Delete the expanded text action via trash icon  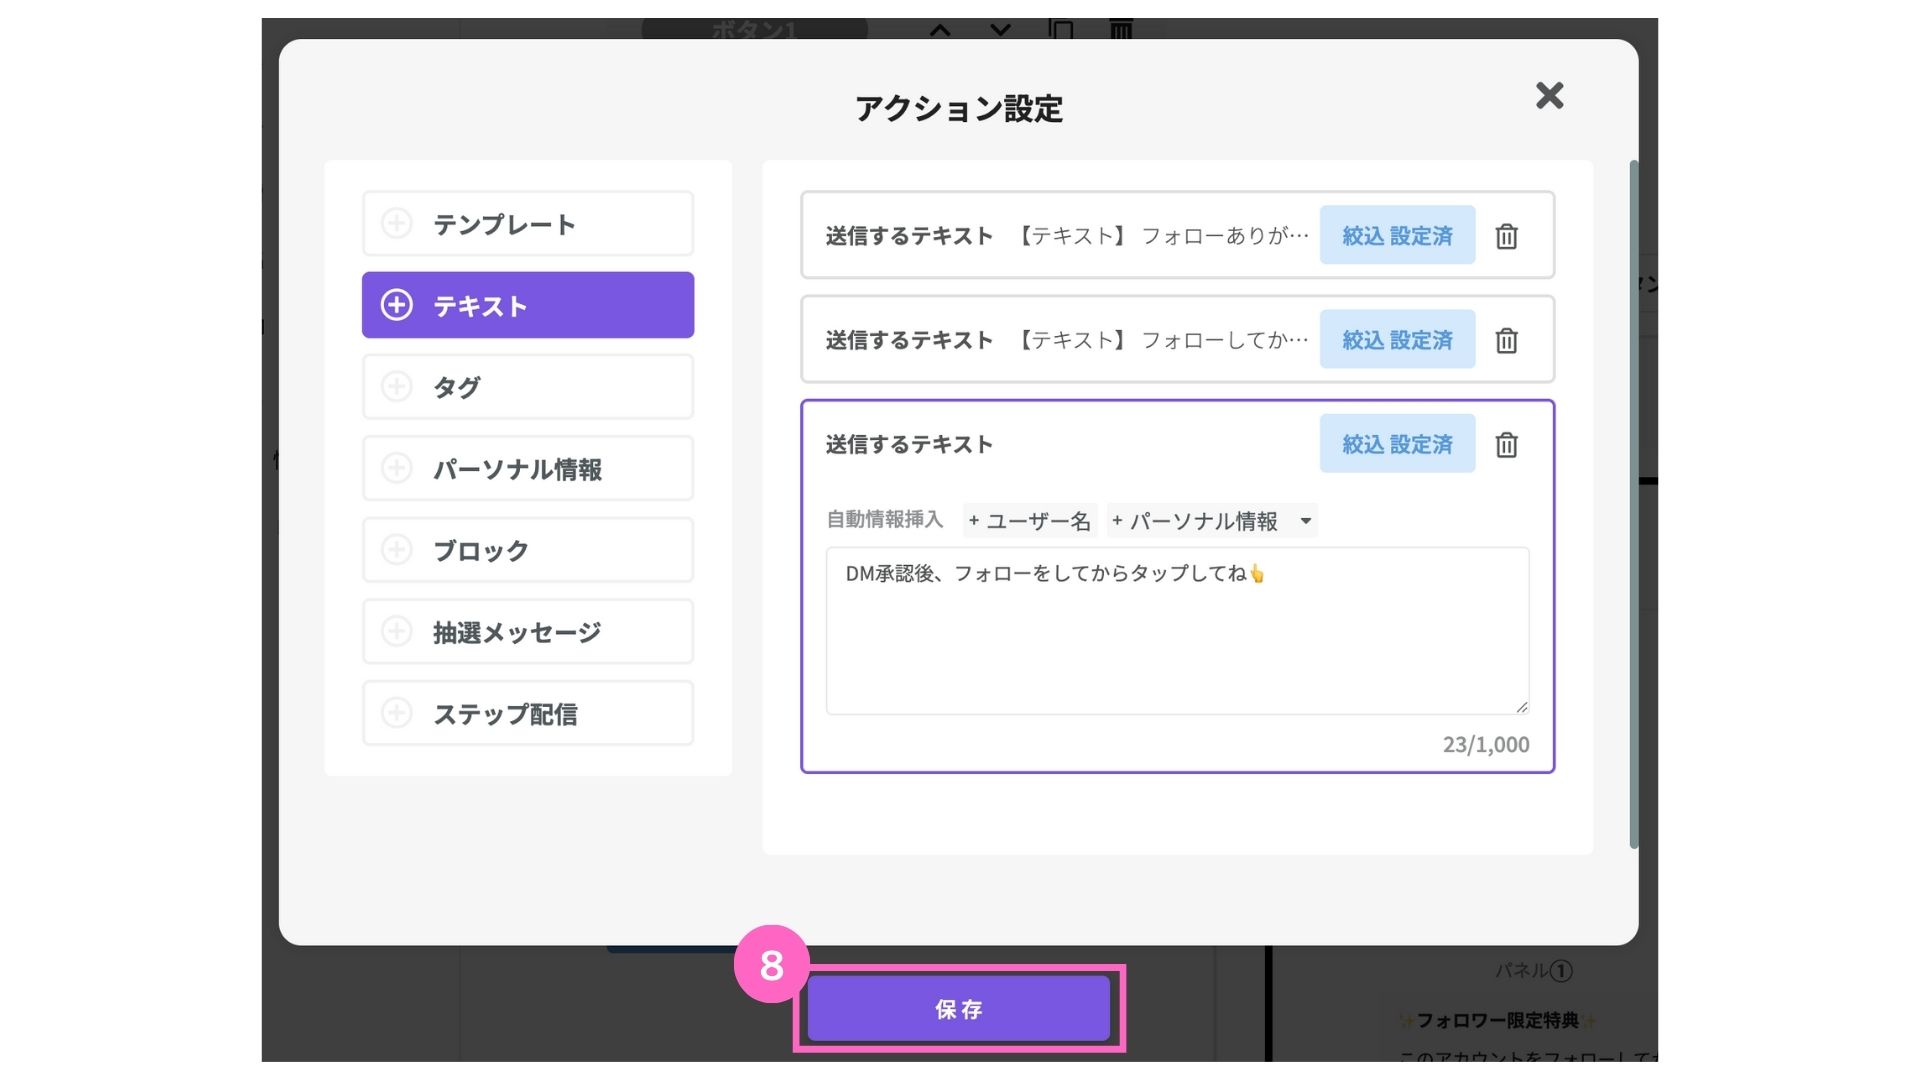pos(1506,444)
